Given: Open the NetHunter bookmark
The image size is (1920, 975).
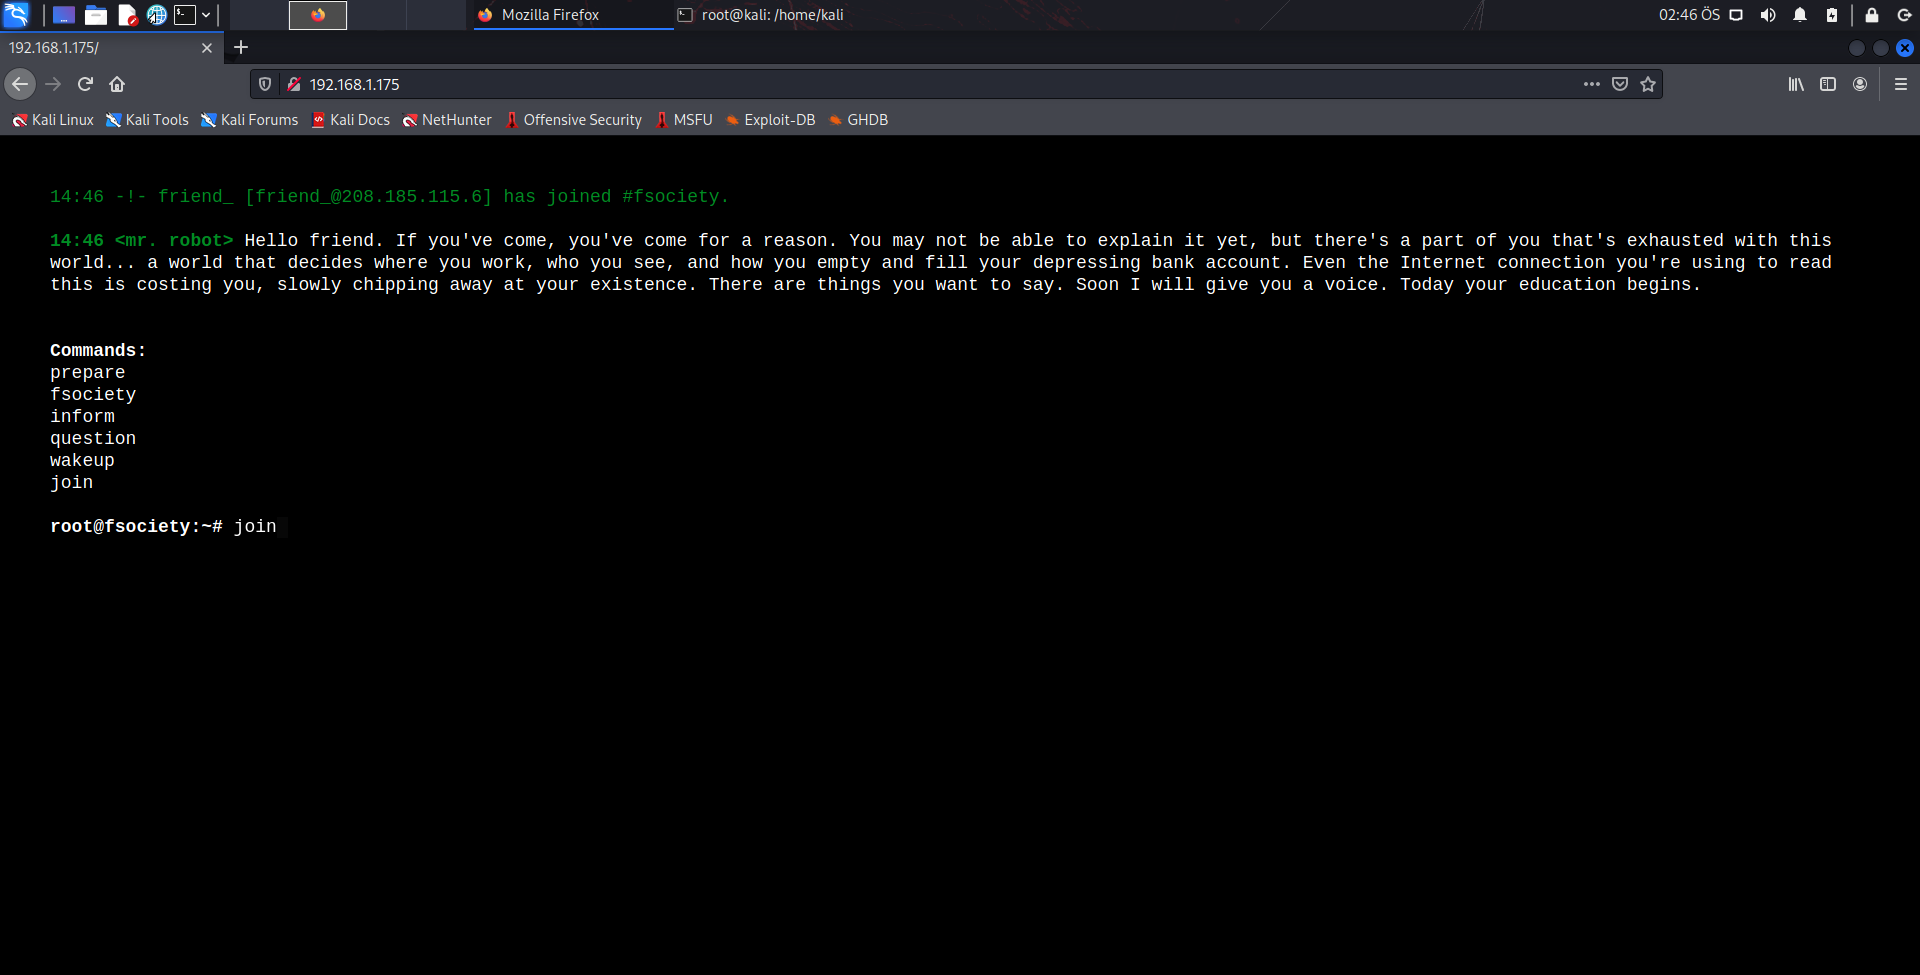Looking at the screenshot, I should pyautogui.click(x=447, y=120).
